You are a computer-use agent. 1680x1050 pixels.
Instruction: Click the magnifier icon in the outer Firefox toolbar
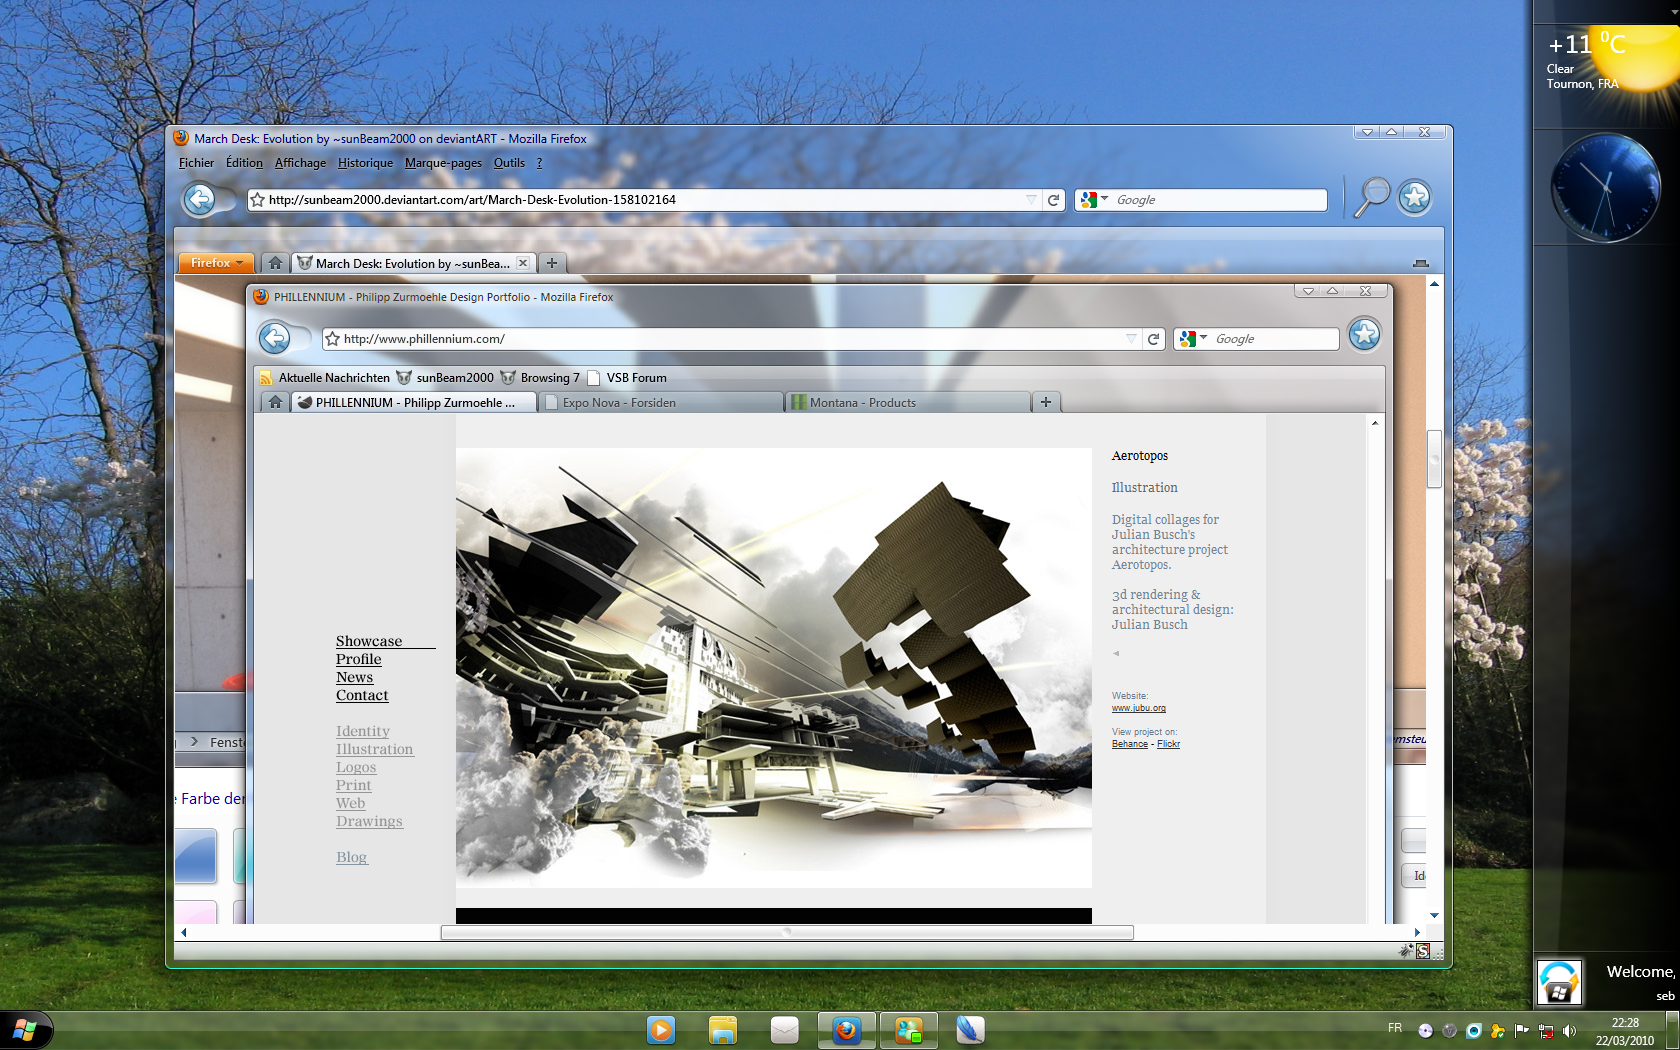click(x=1372, y=197)
